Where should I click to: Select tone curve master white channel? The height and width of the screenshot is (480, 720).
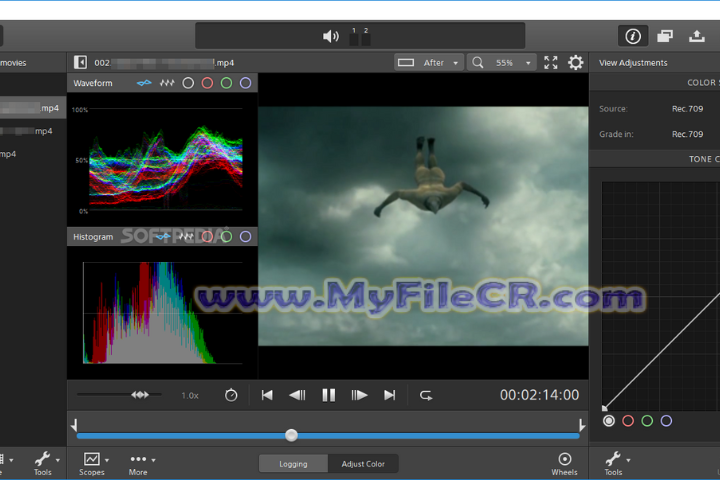[x=609, y=421]
